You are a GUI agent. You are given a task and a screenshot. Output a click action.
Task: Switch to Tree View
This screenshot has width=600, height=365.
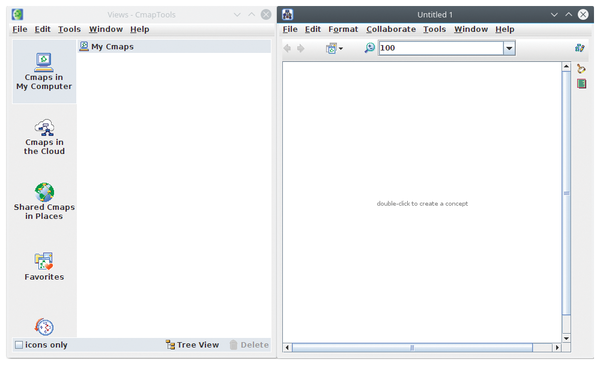click(x=192, y=345)
